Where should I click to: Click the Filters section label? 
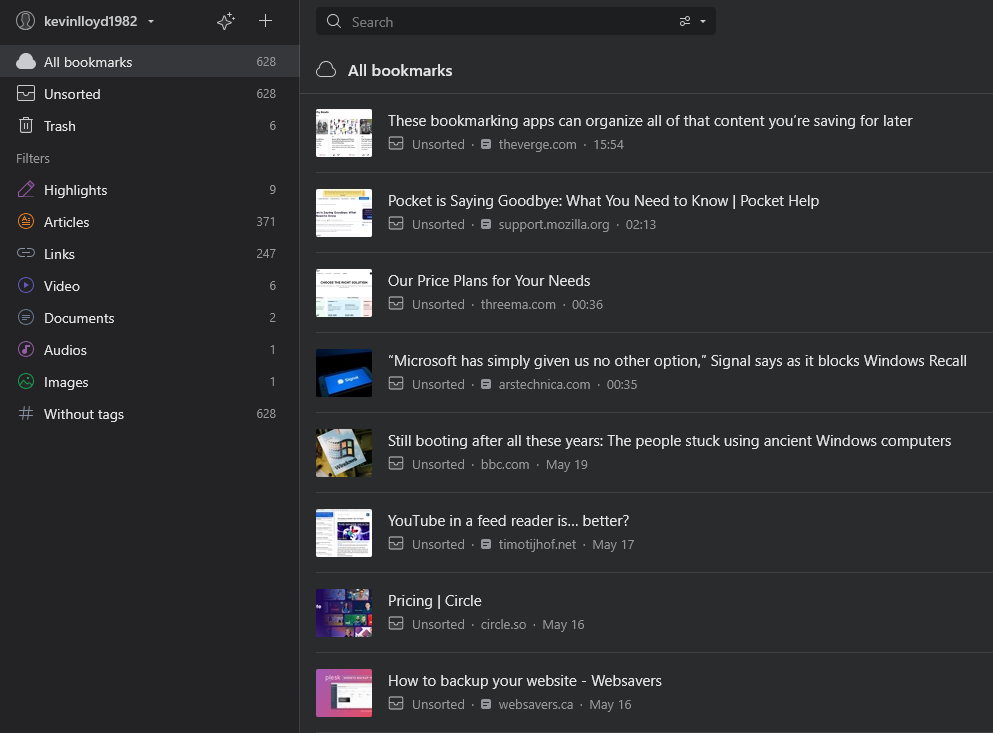coord(33,158)
